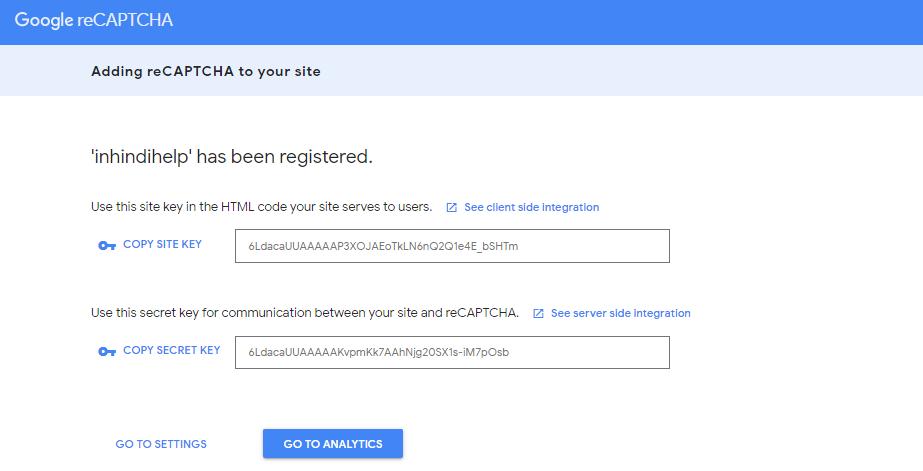
Task: Open analytics with GO TO ANALYTICS button
Action: [x=333, y=443]
